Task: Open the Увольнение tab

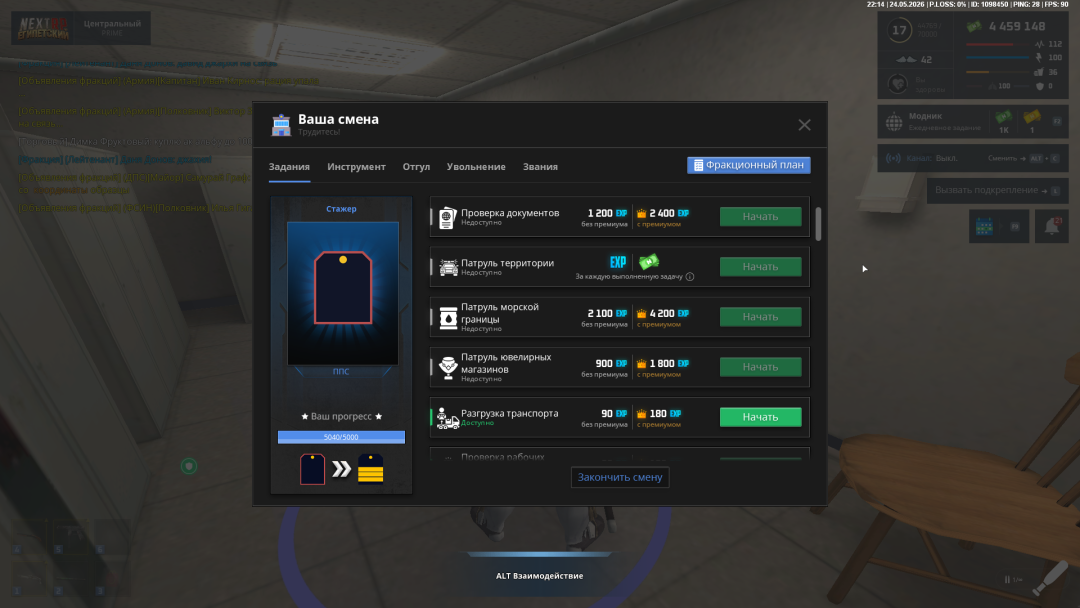Action: click(x=476, y=167)
